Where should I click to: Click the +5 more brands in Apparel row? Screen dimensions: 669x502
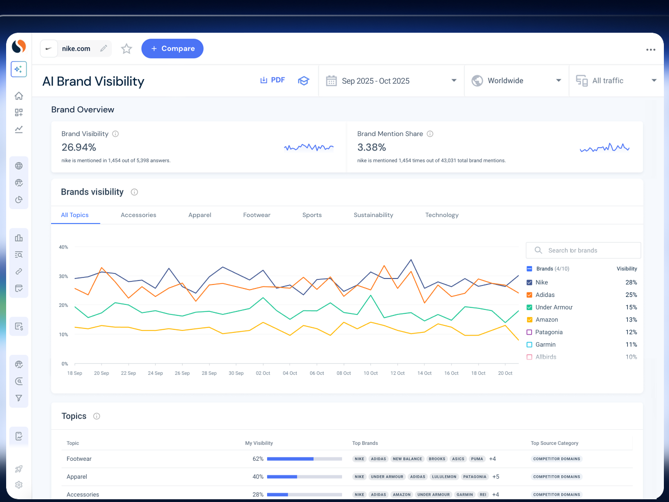495,477
